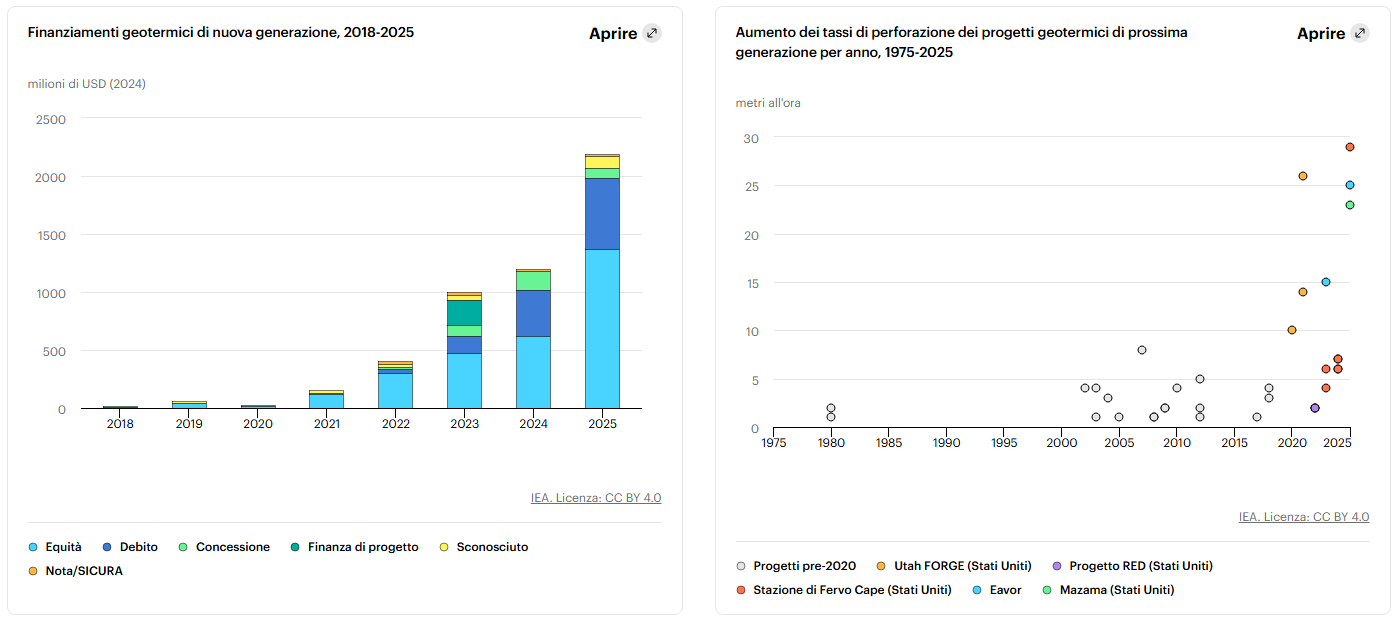Click the highest red scatter point in 2025
The image size is (1398, 621).
coord(1349,147)
